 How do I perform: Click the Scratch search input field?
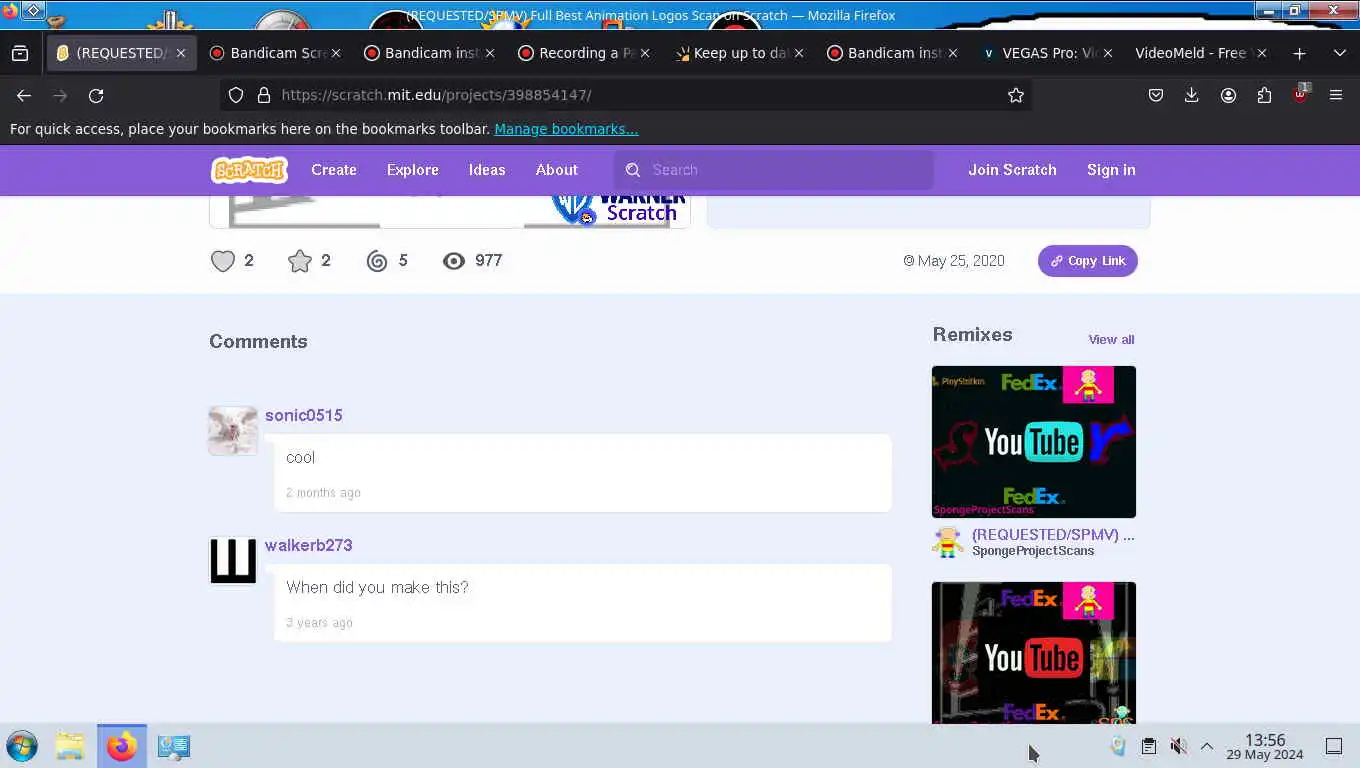[x=775, y=170]
